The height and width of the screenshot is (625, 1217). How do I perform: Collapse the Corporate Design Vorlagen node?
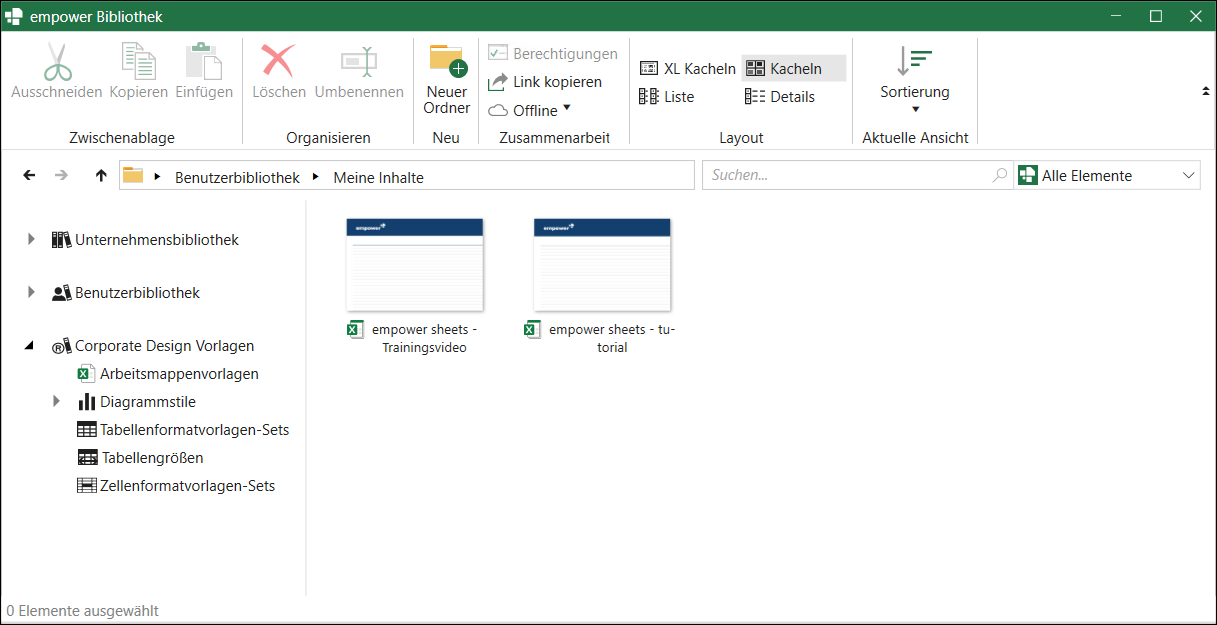coord(30,346)
